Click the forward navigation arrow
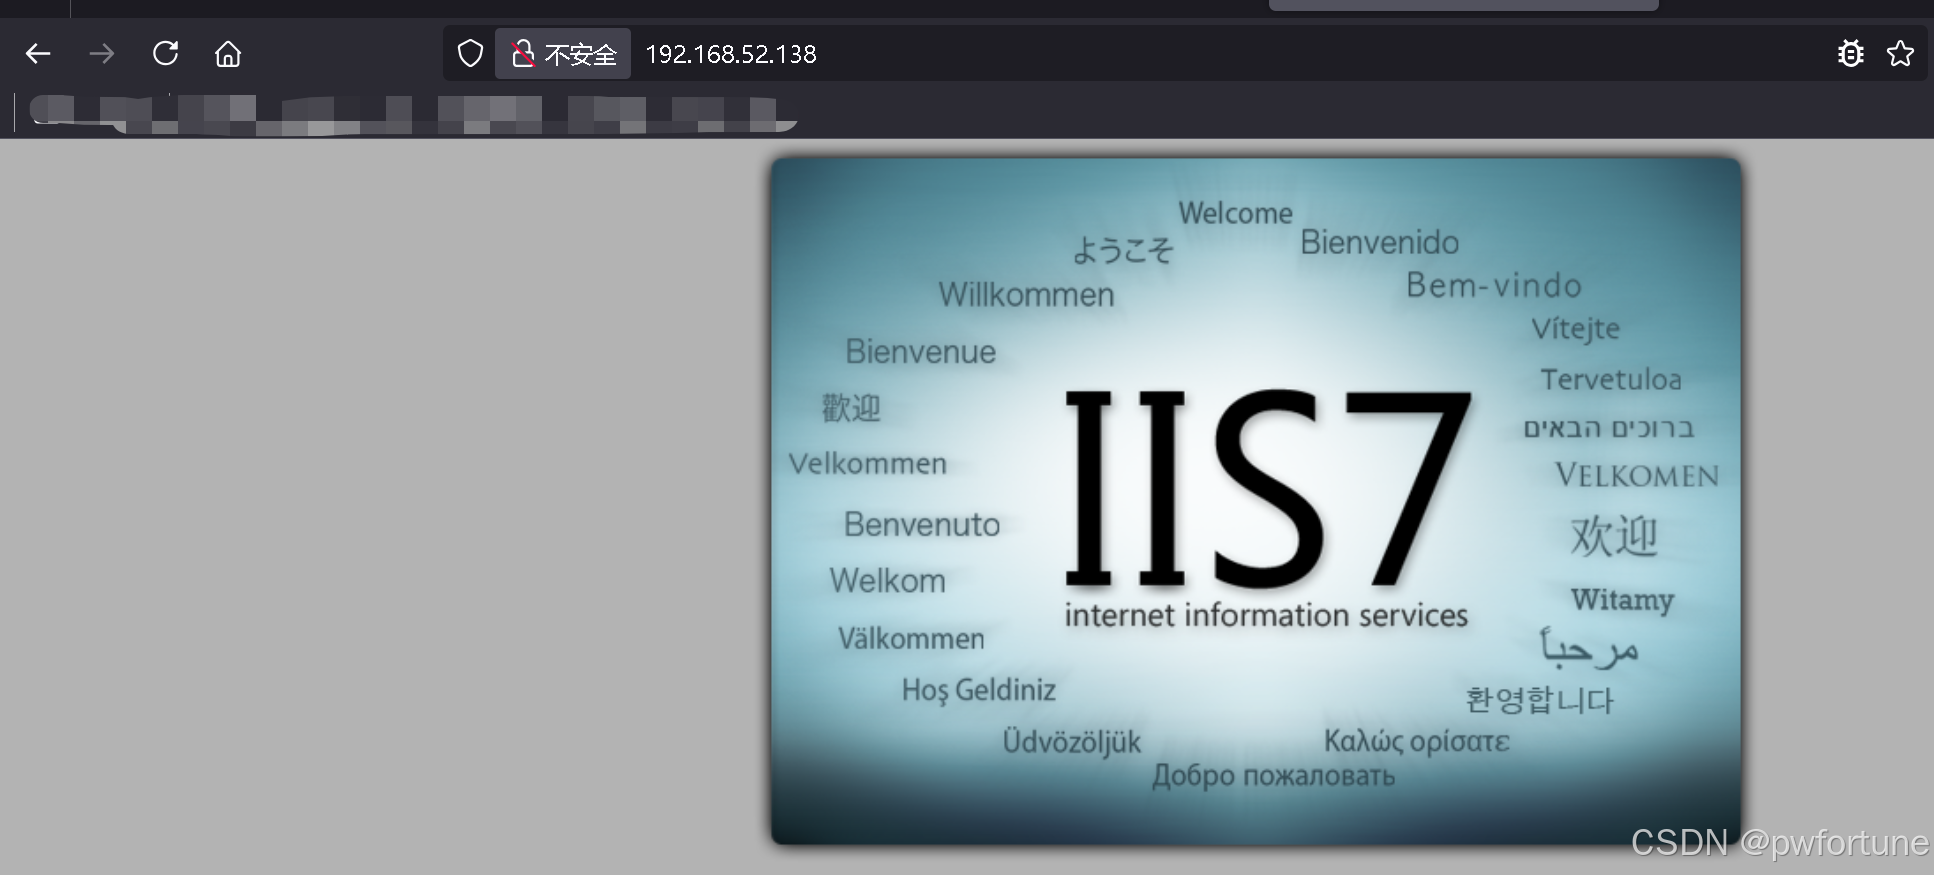Screen dimensions: 1934x875 102,54
